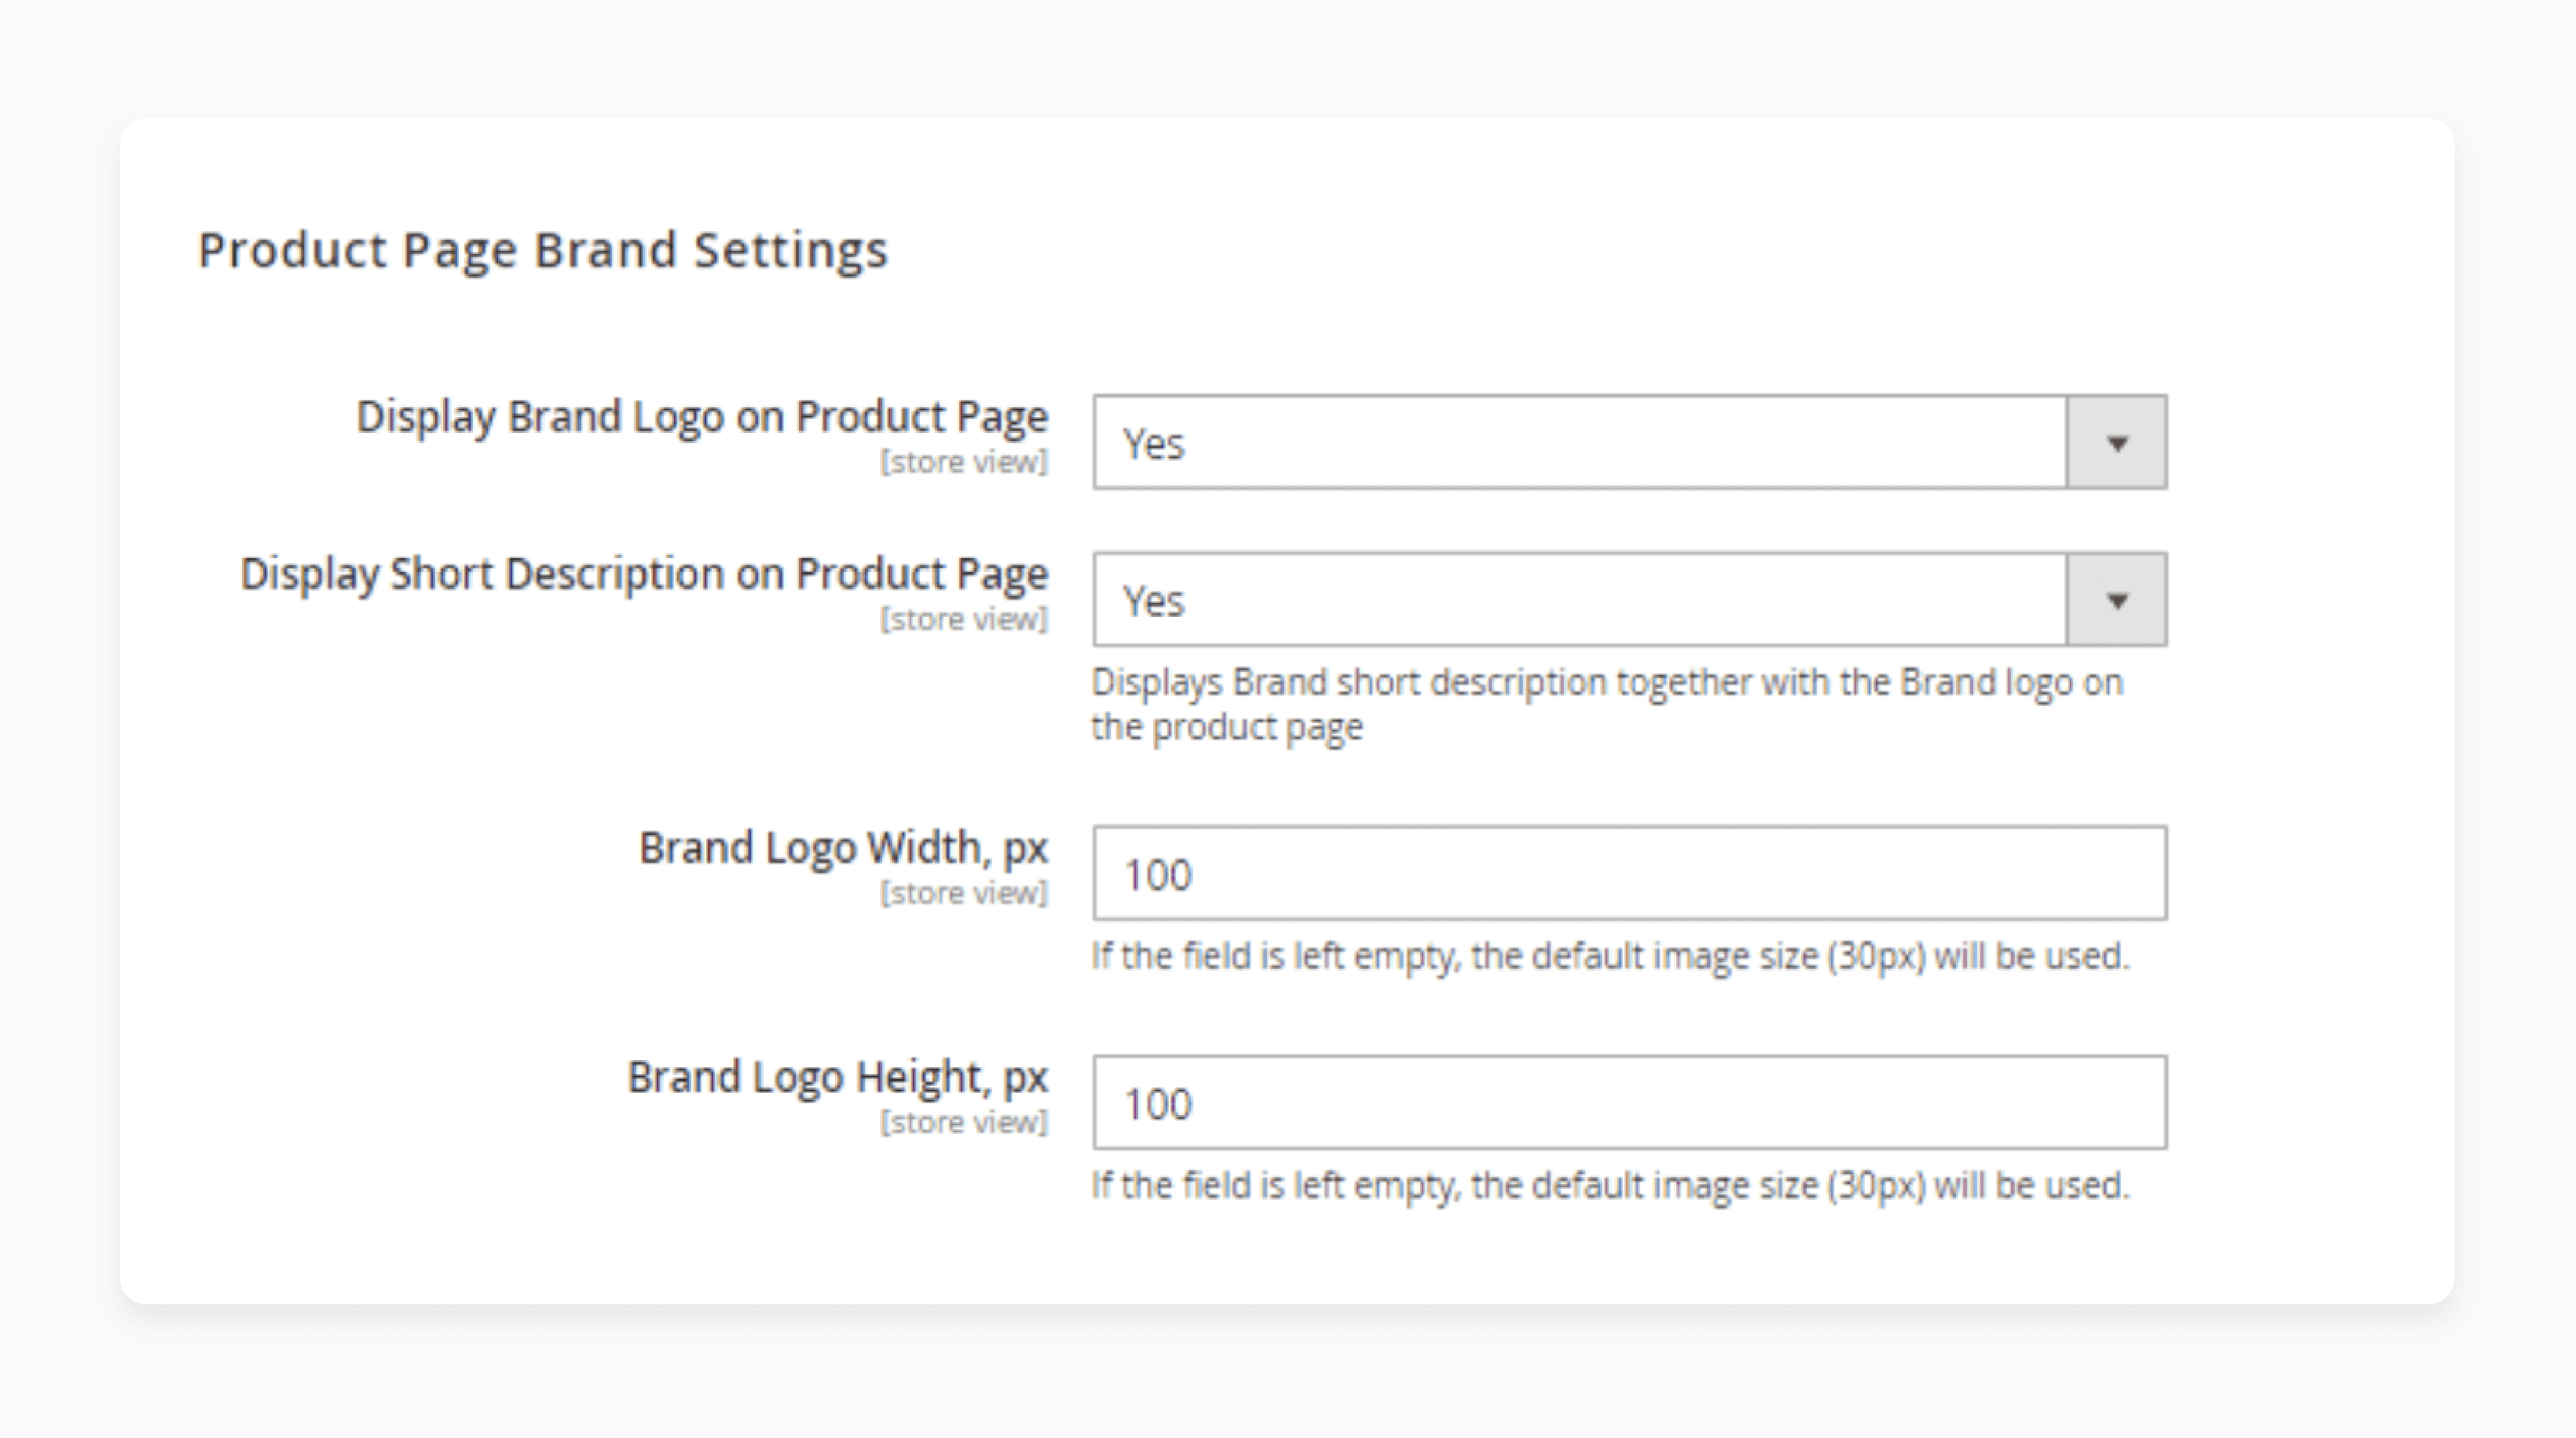Click the default image size note under Width

[x=1610, y=957]
